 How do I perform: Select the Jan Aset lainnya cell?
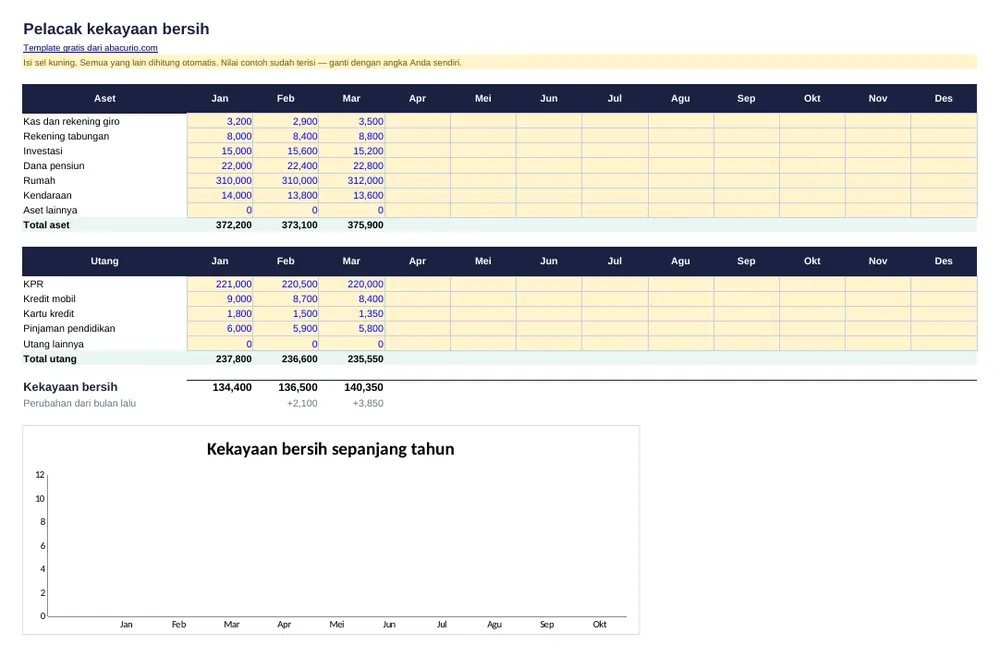(220, 210)
